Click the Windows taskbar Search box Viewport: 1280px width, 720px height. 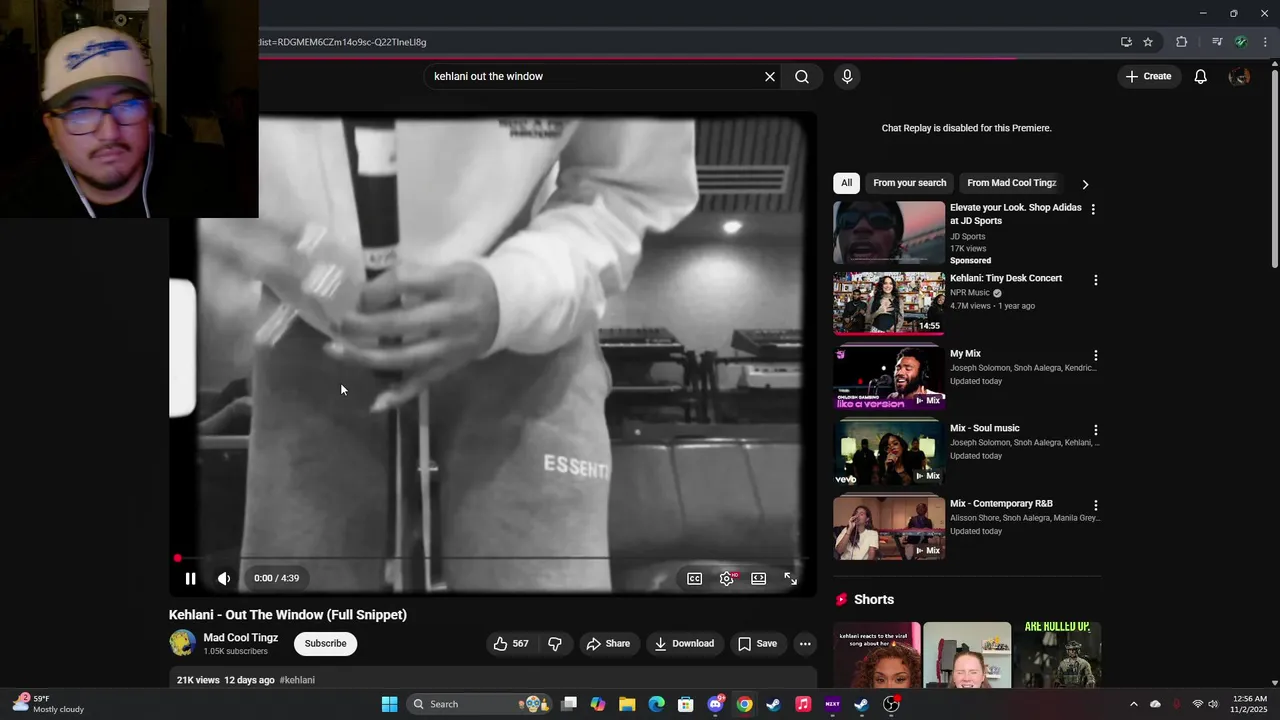pyautogui.click(x=478, y=704)
